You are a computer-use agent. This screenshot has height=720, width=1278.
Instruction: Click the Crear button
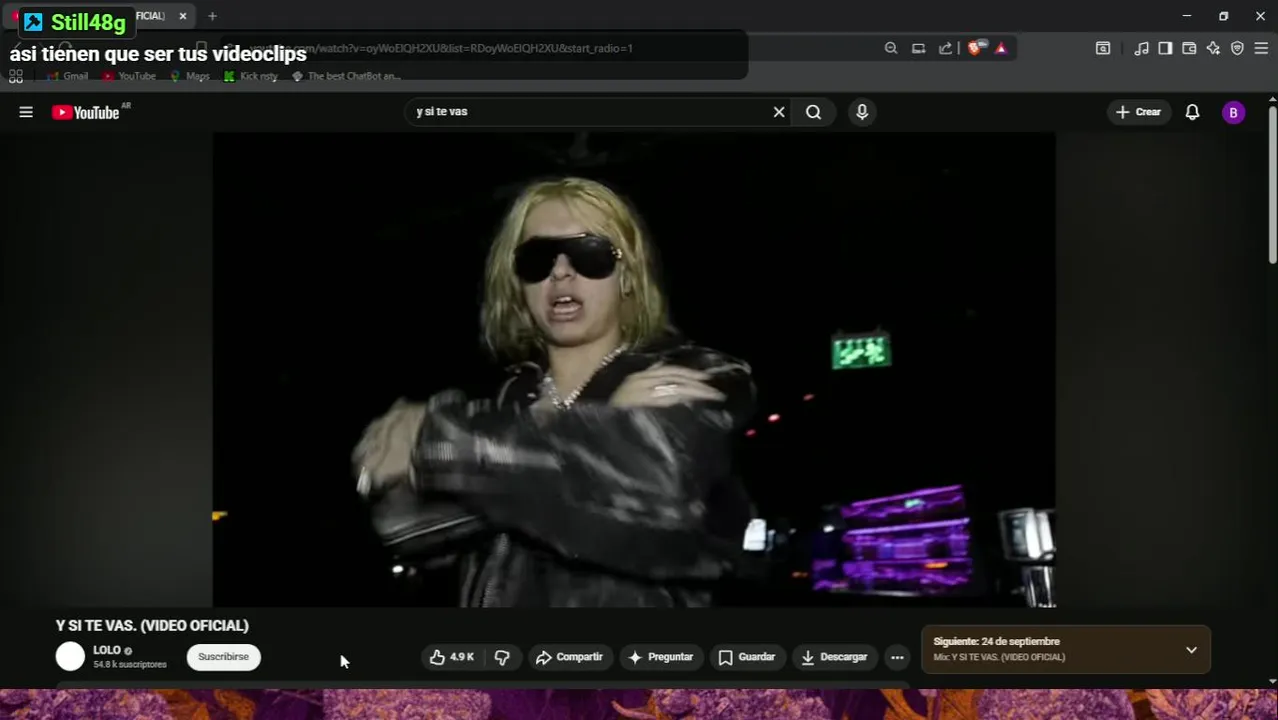pyautogui.click(x=1138, y=112)
